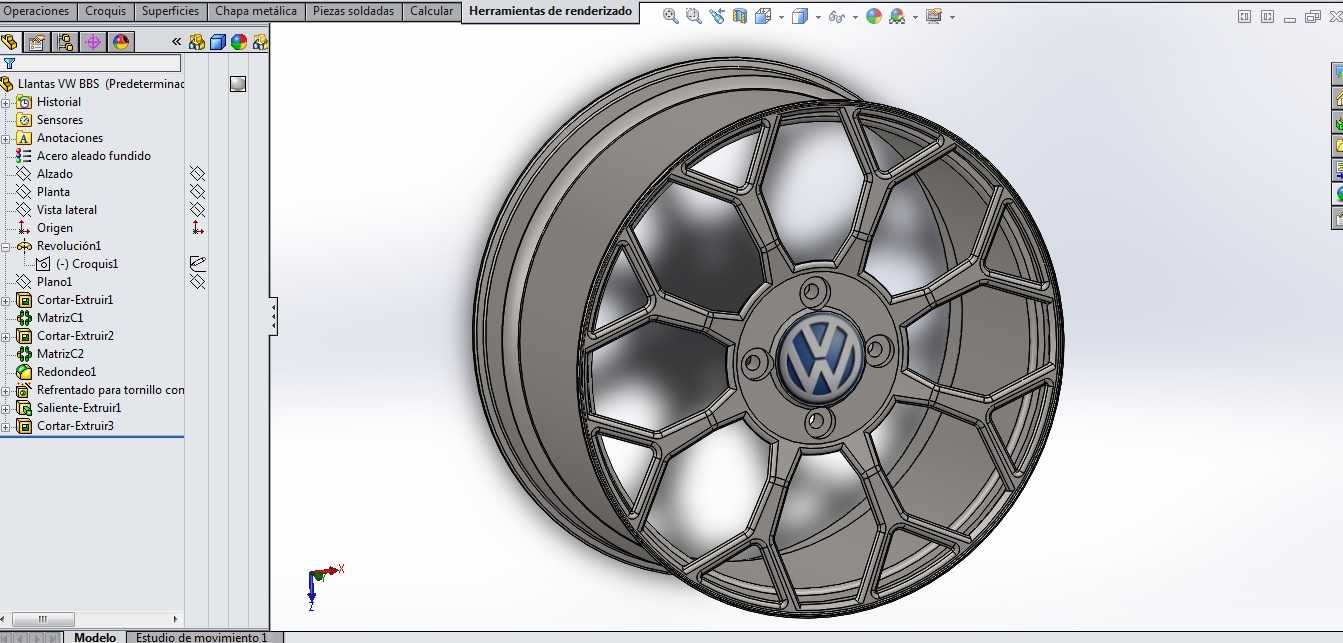Toggle Croquis1 sketch visibility in display pane
This screenshot has width=1343, height=643.
pyautogui.click(x=197, y=263)
